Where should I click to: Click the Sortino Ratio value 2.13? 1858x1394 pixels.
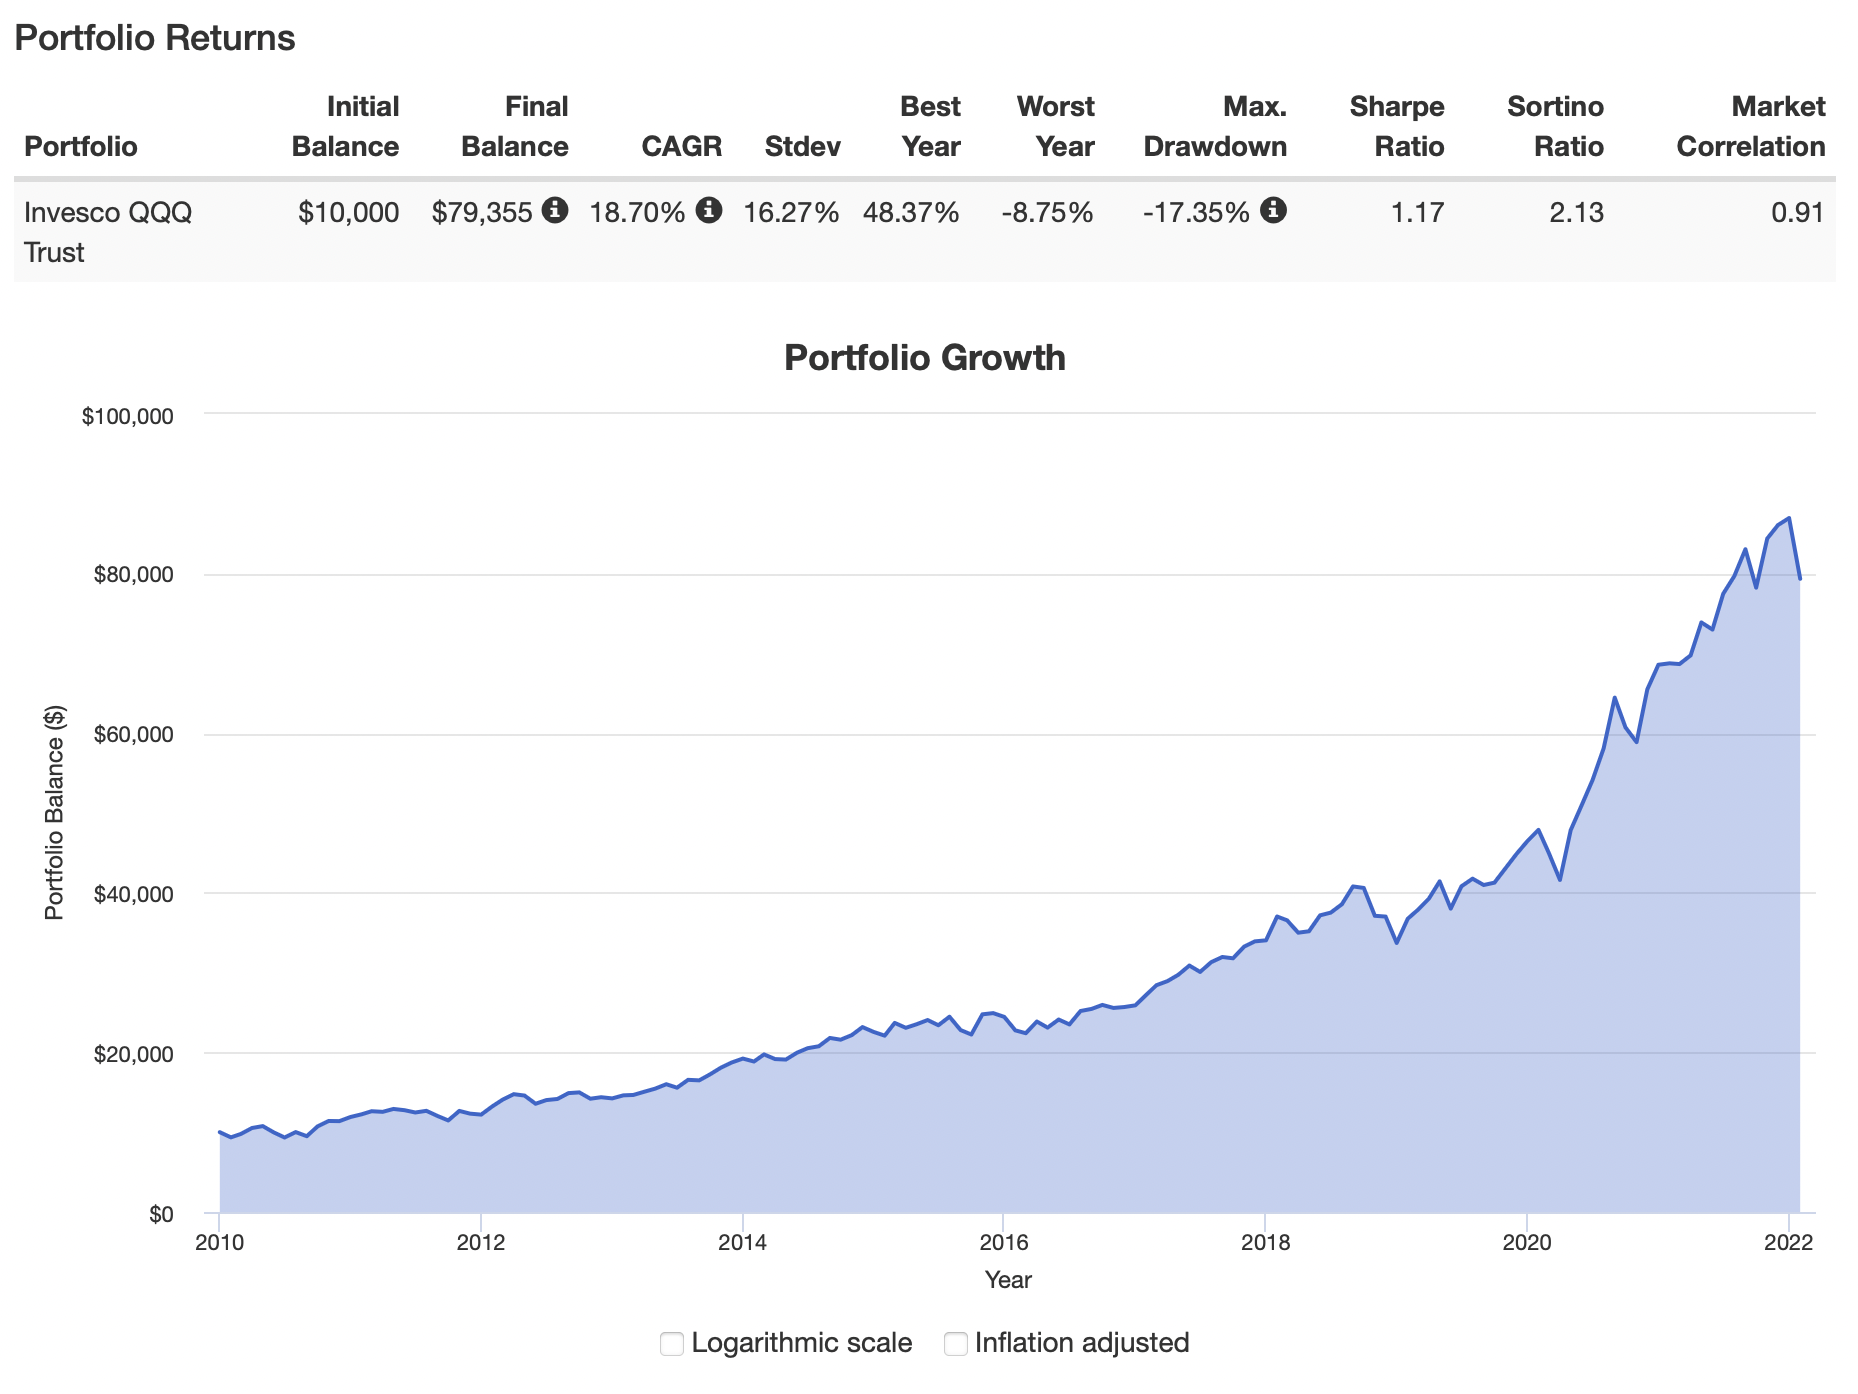point(1577,212)
